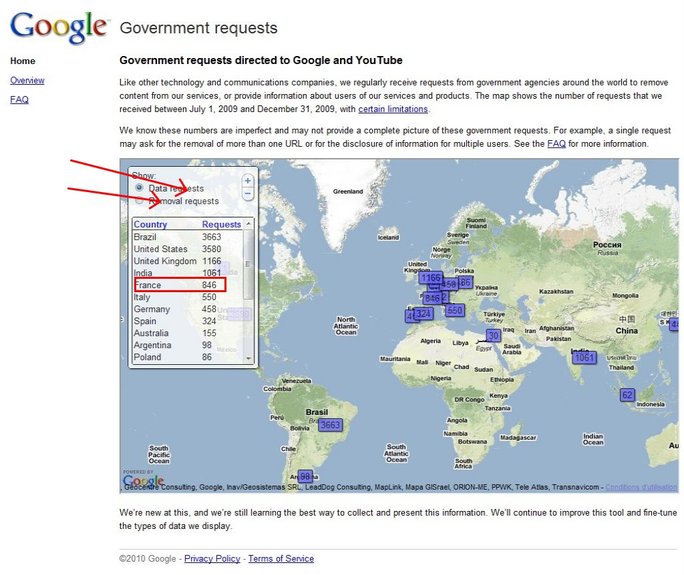Viewport: 684px width, 575px height.
Task: Sort the table by Country header
Action: pos(150,224)
